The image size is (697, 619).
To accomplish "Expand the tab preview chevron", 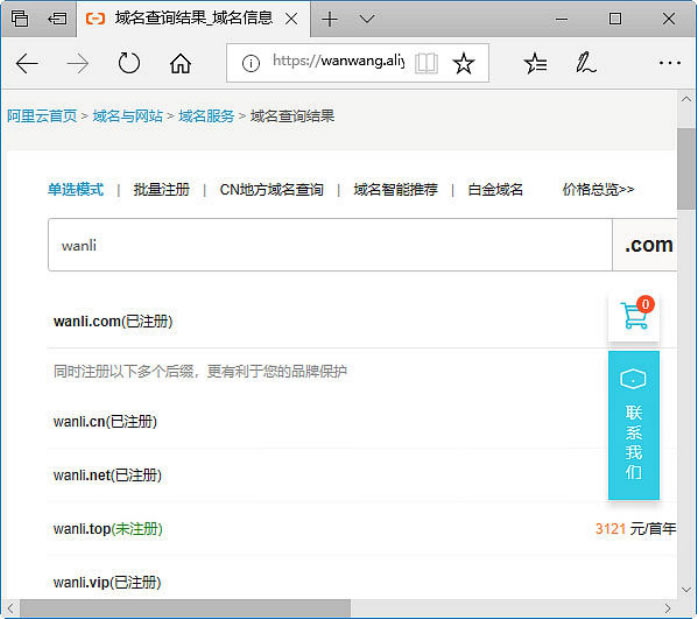I will point(367,19).
